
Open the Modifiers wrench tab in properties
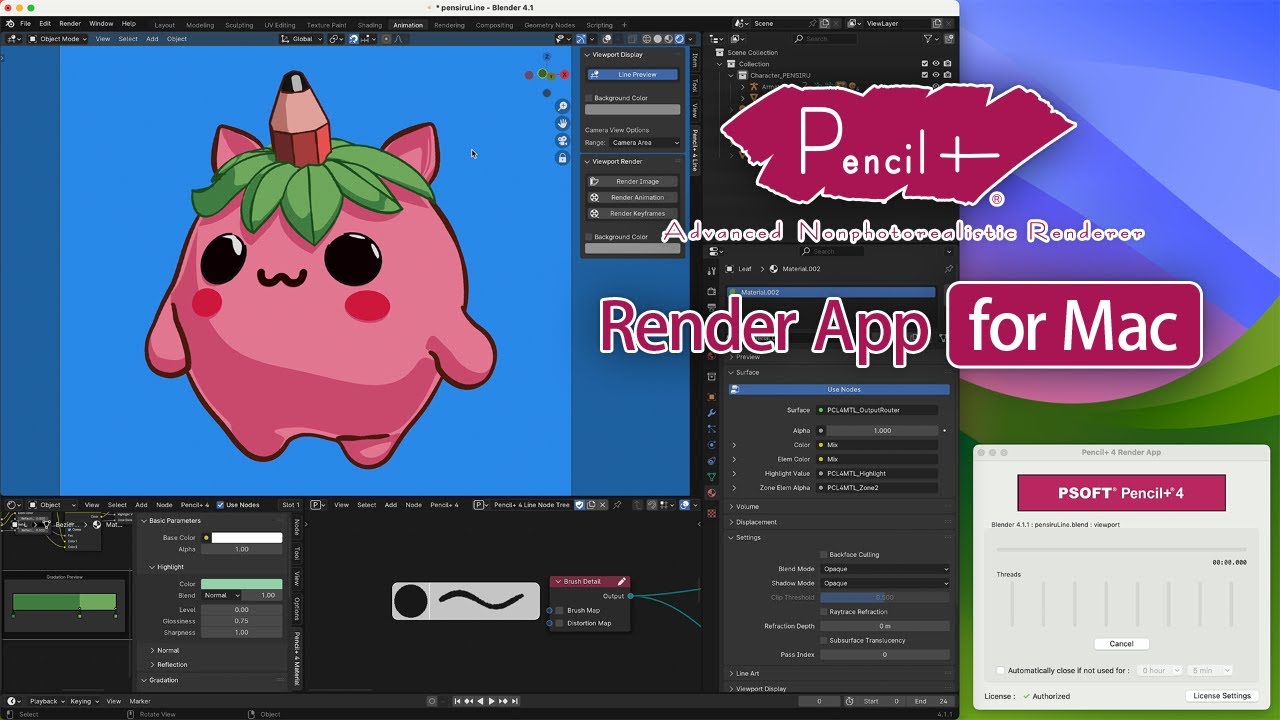tap(711, 413)
